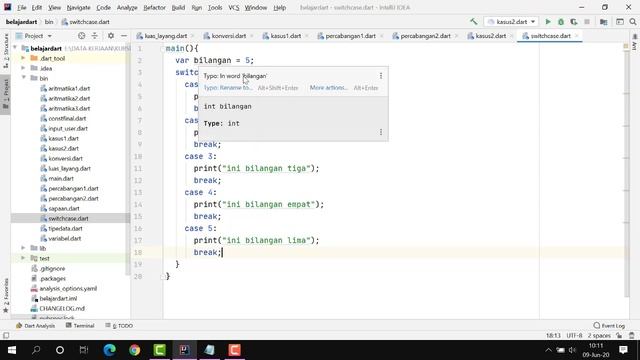Open Search Everywhere magnifier icon
The image size is (640, 360).
coord(633,22)
